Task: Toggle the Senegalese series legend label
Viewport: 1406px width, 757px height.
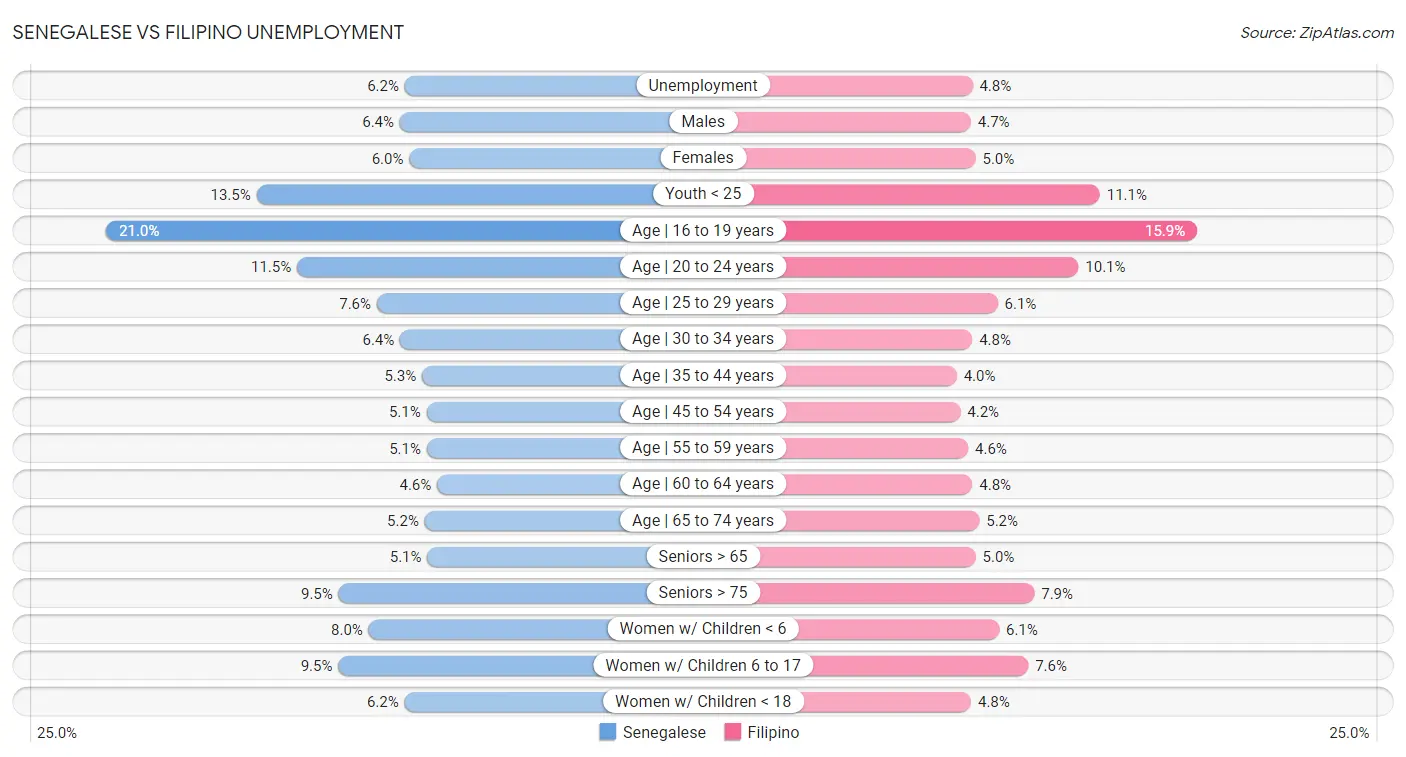Action: (x=664, y=732)
